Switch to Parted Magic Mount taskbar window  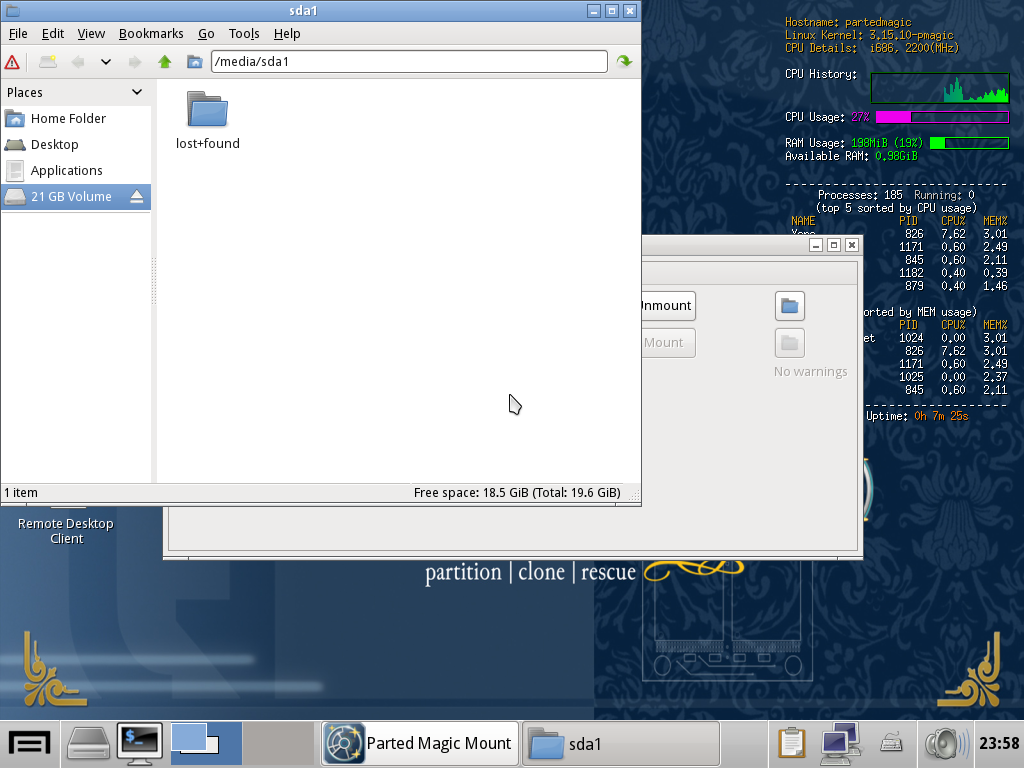pyautogui.click(x=419, y=744)
